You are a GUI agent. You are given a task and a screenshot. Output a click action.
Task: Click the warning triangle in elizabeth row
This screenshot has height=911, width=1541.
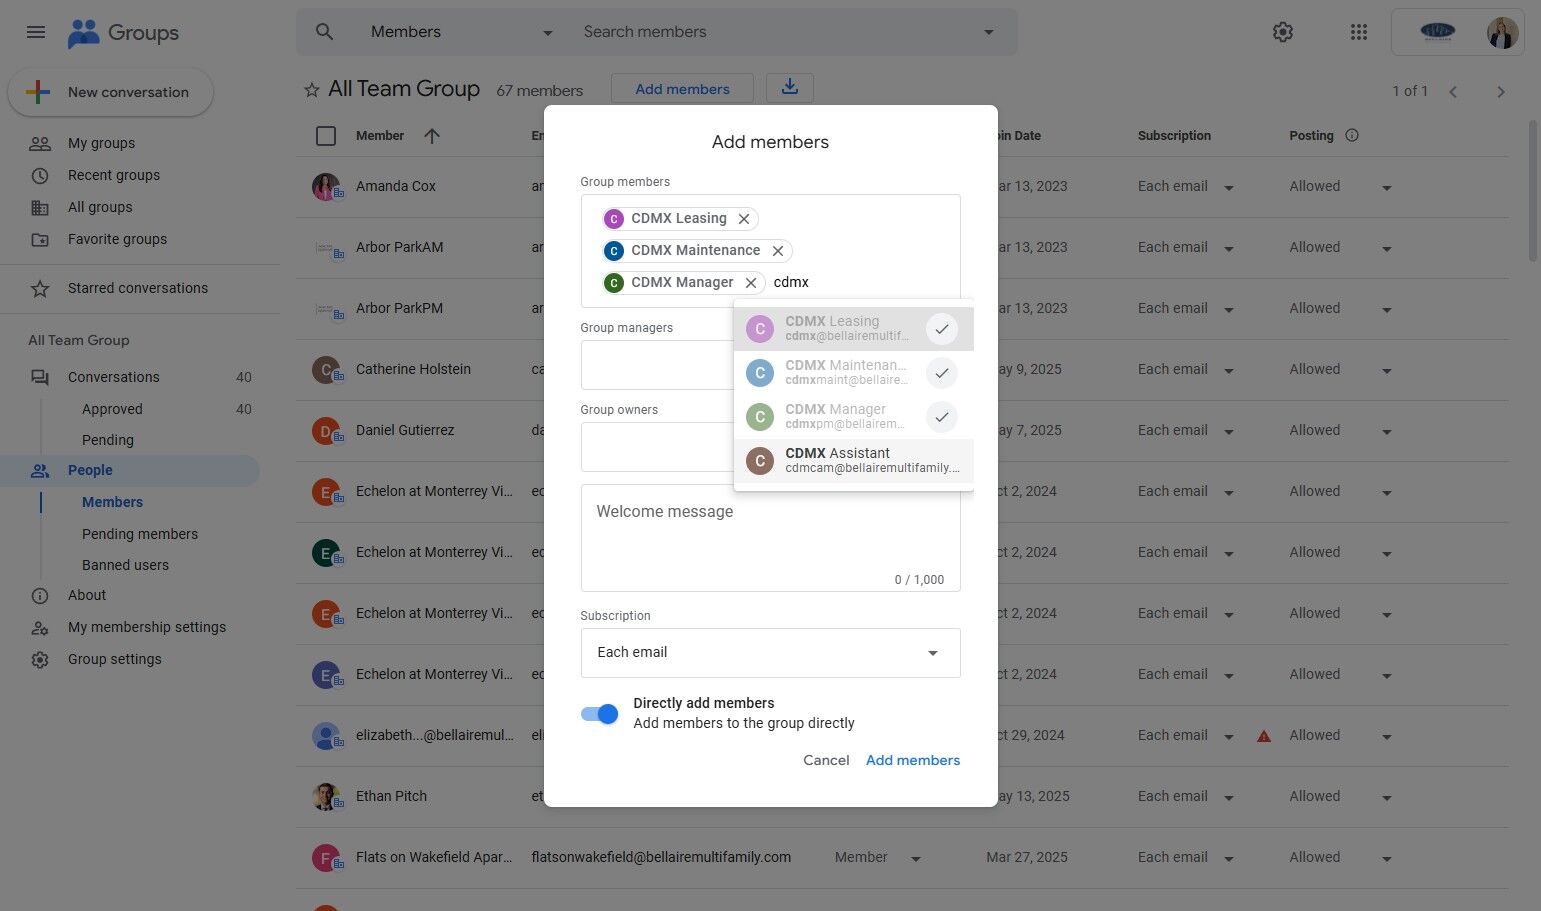[x=1264, y=736]
